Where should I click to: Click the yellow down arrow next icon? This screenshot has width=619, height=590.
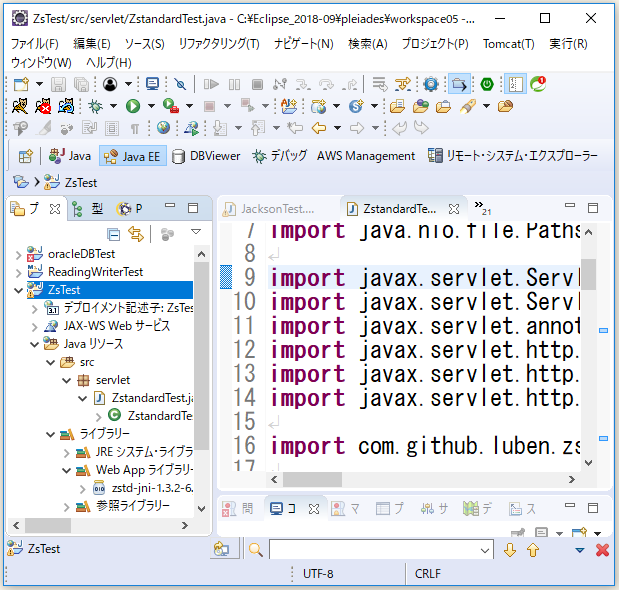coord(510,550)
